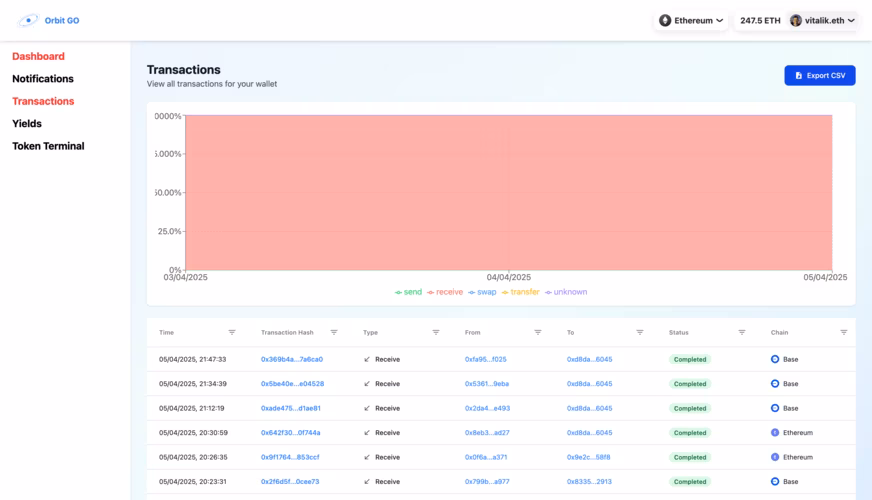Select Transactions in sidebar

43,101
